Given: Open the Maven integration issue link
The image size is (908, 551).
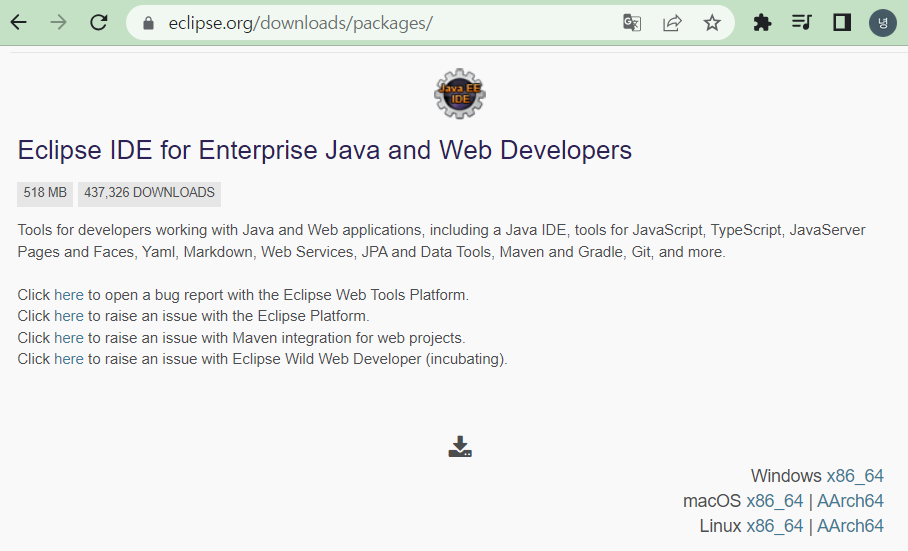Looking at the screenshot, I should pyautogui.click(x=69, y=338).
